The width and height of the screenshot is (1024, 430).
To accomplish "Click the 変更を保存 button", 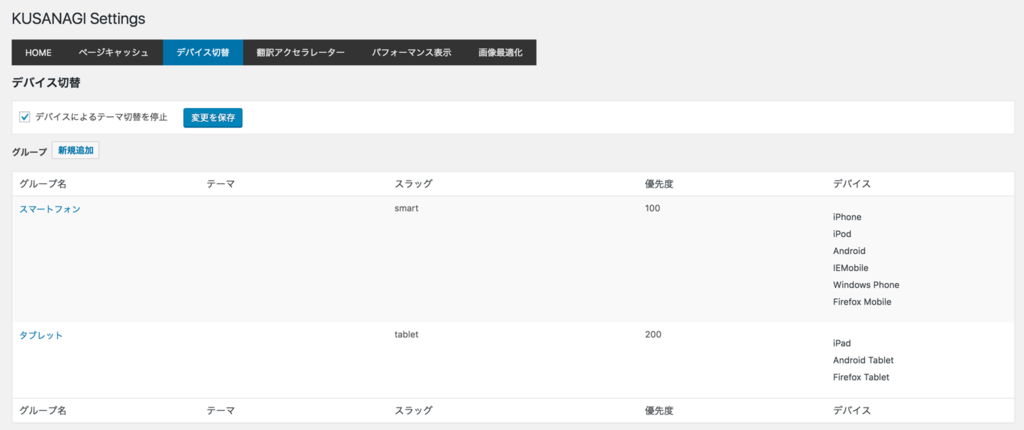I will [213, 118].
